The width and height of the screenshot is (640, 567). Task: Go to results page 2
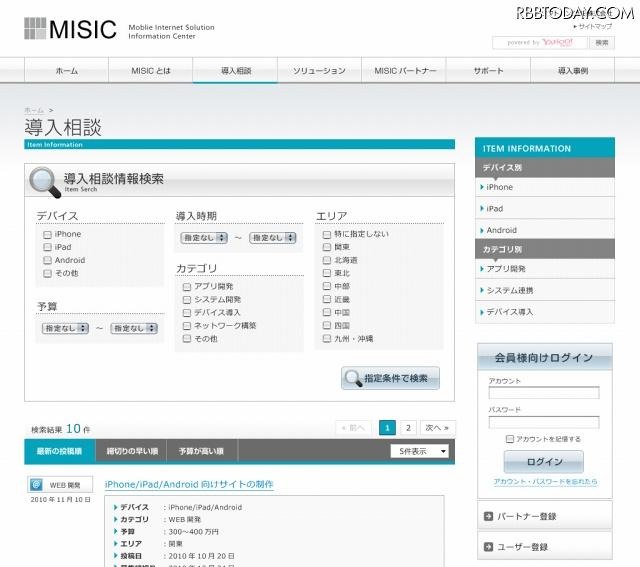click(x=408, y=427)
